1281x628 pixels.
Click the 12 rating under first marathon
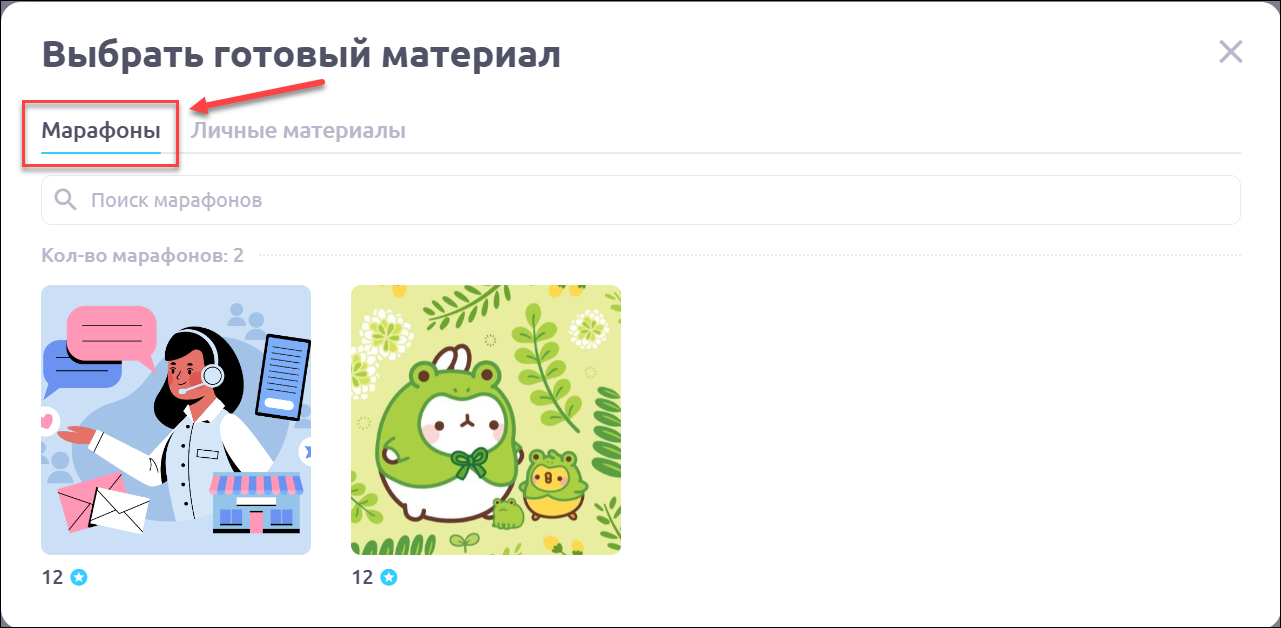point(52,578)
